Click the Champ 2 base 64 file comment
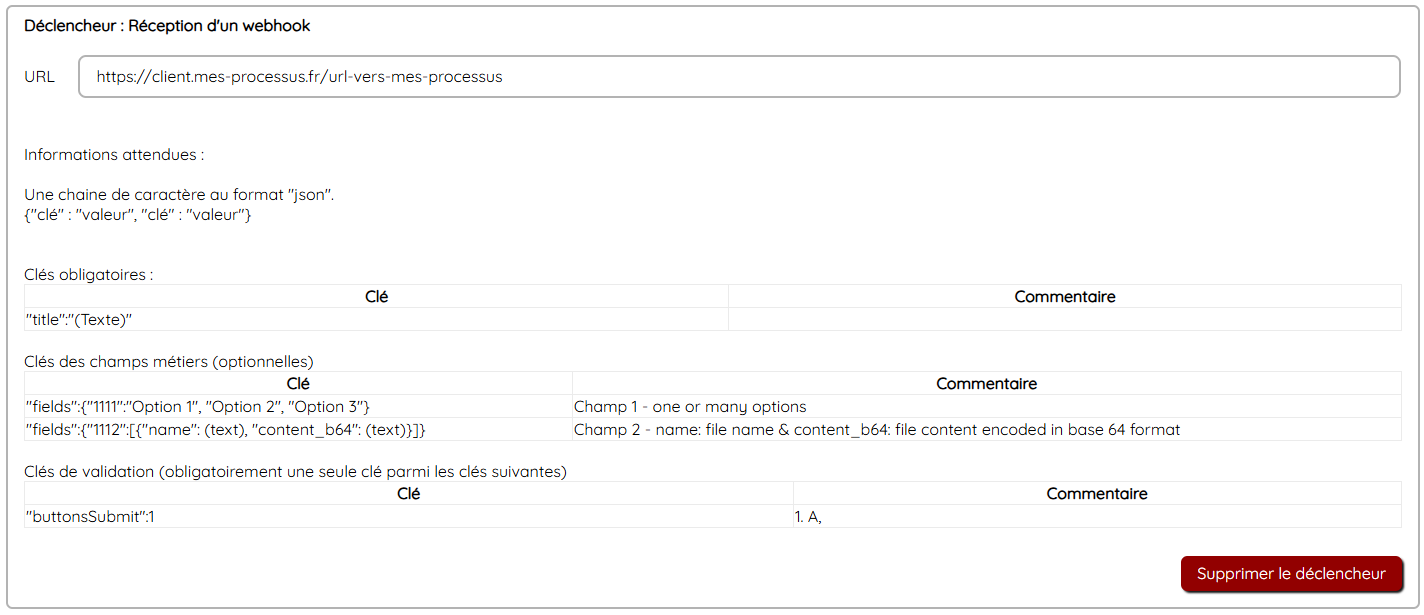 tap(877, 430)
